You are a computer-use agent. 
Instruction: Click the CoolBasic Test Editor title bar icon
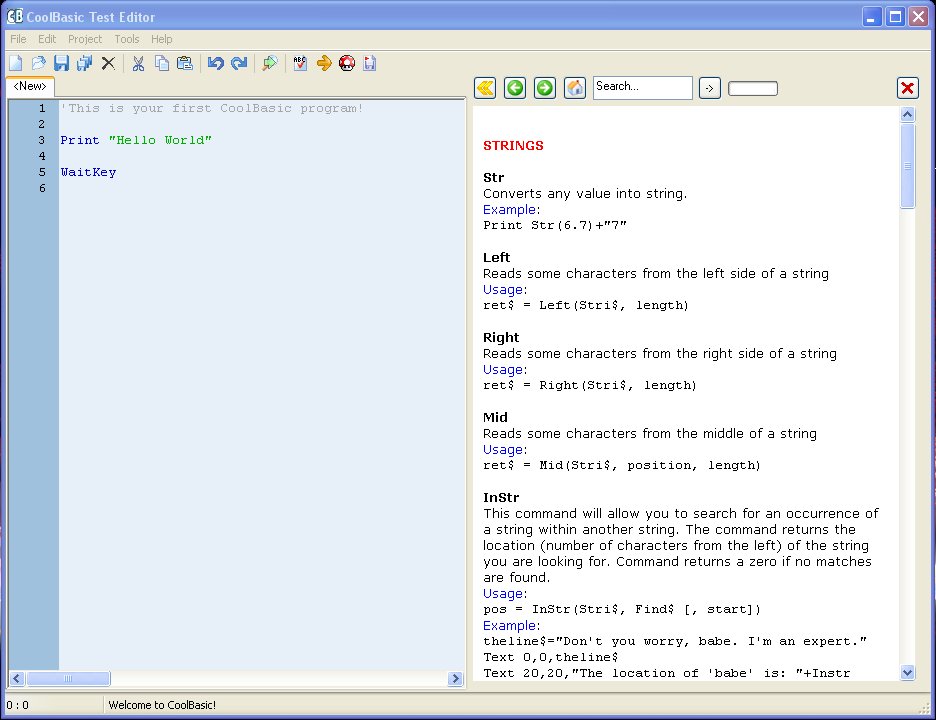pyautogui.click(x=15, y=16)
